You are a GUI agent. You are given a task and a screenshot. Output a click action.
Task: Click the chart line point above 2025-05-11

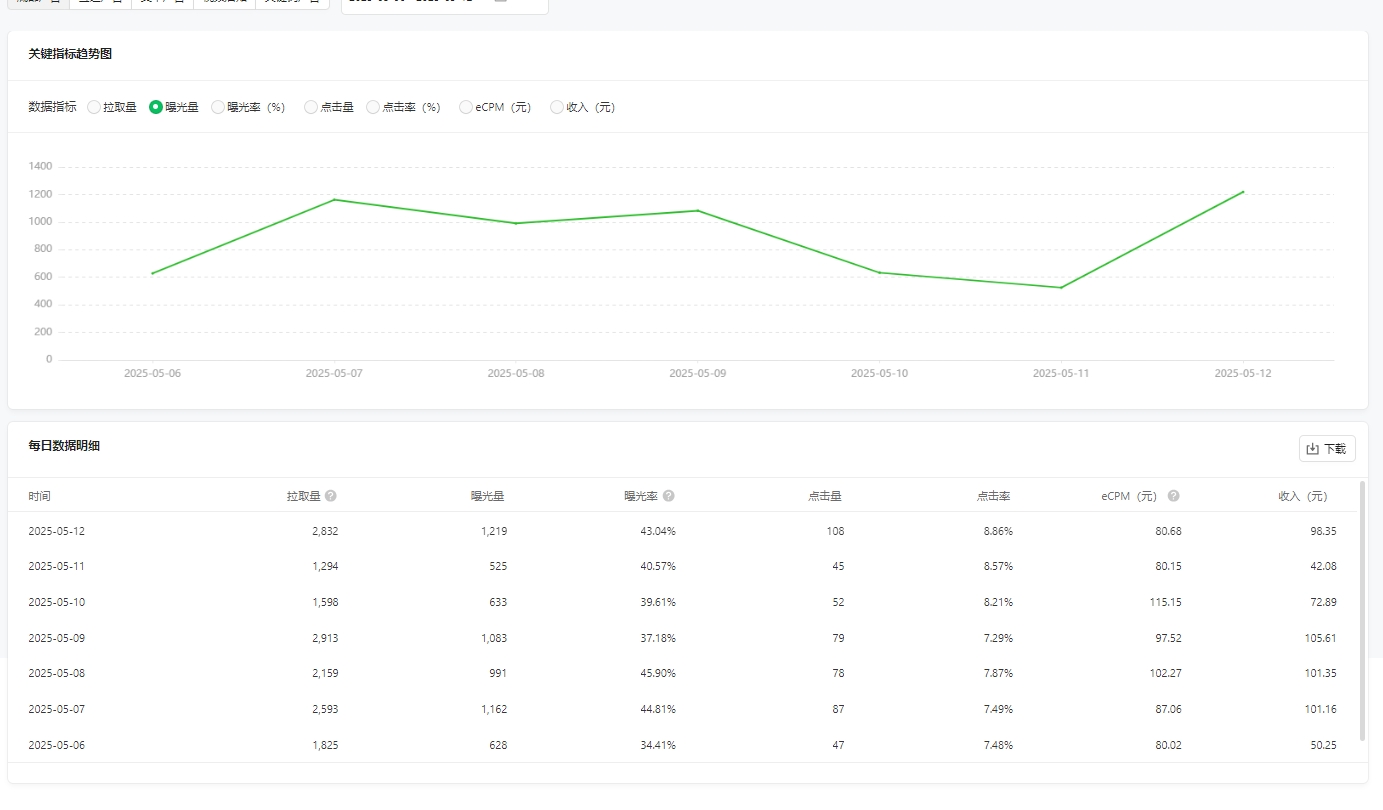(1061, 288)
